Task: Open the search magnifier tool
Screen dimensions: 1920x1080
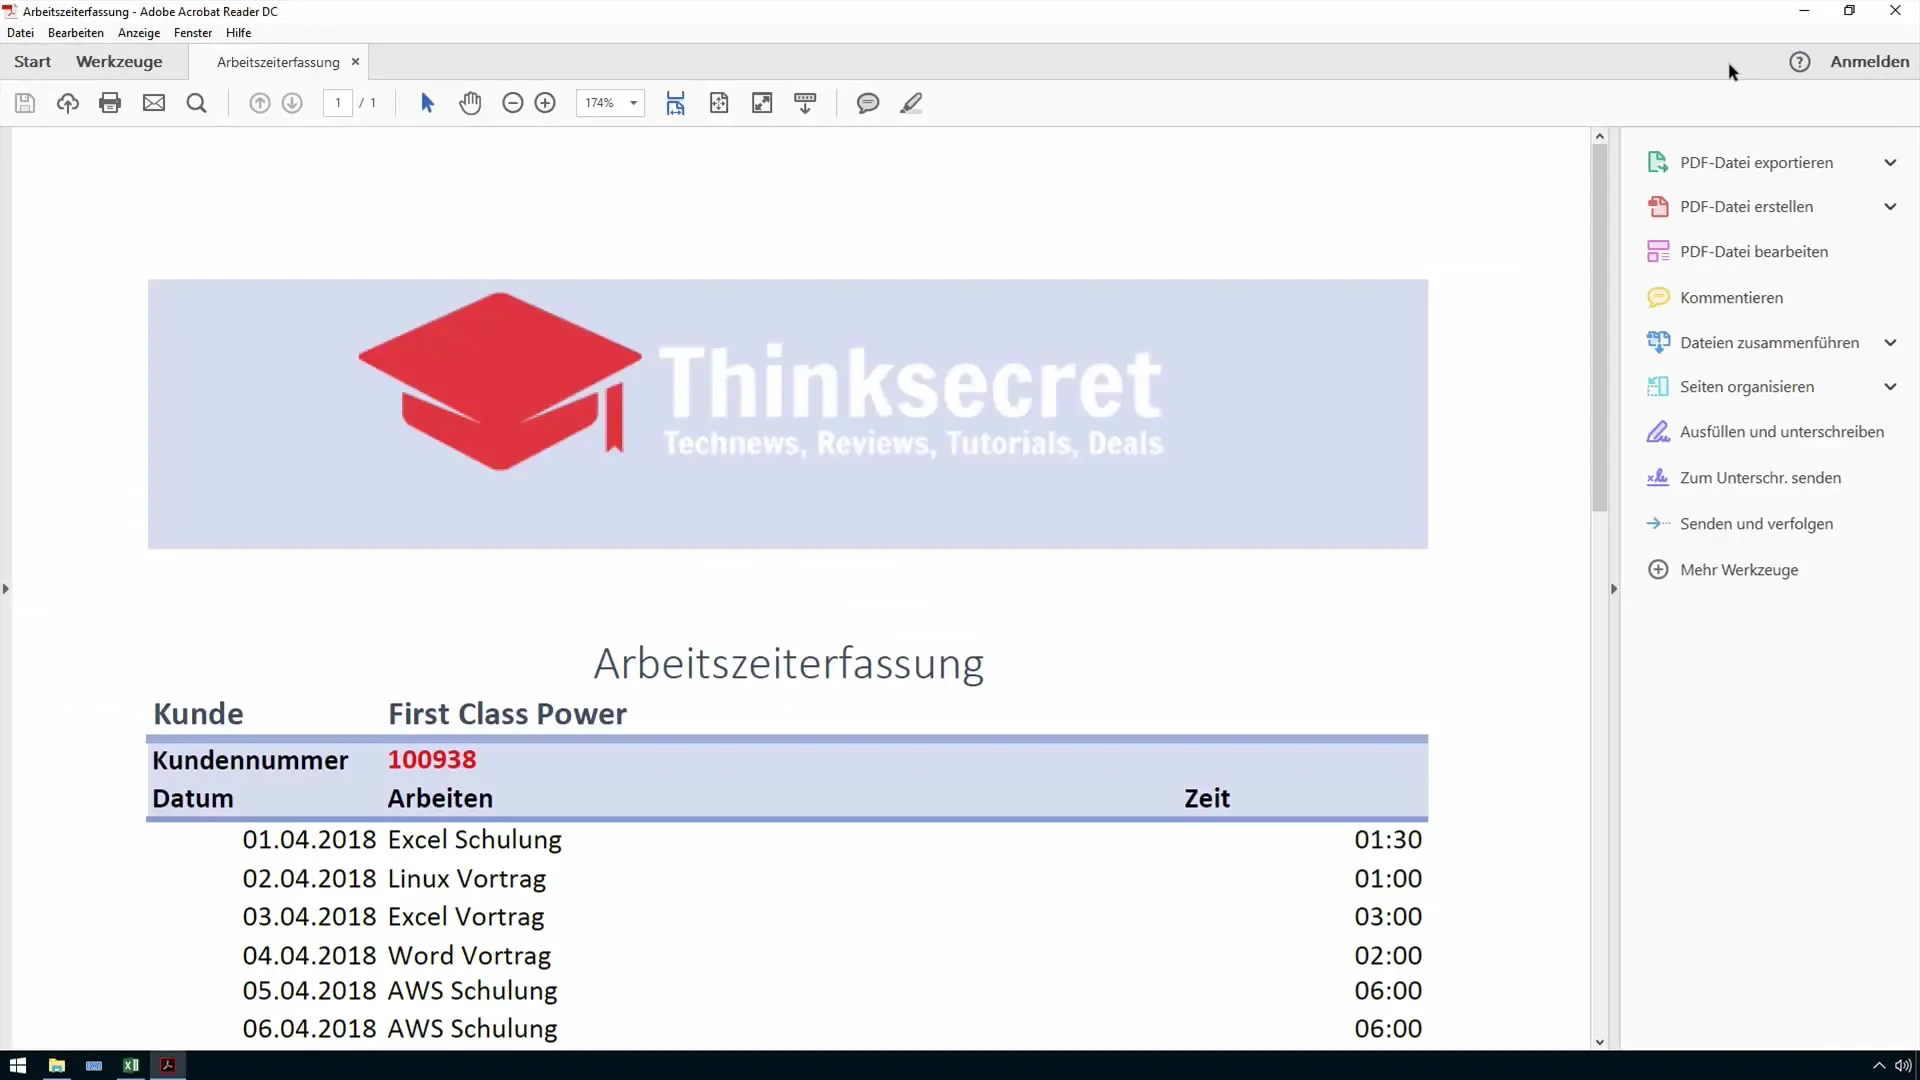Action: pyautogui.click(x=197, y=103)
